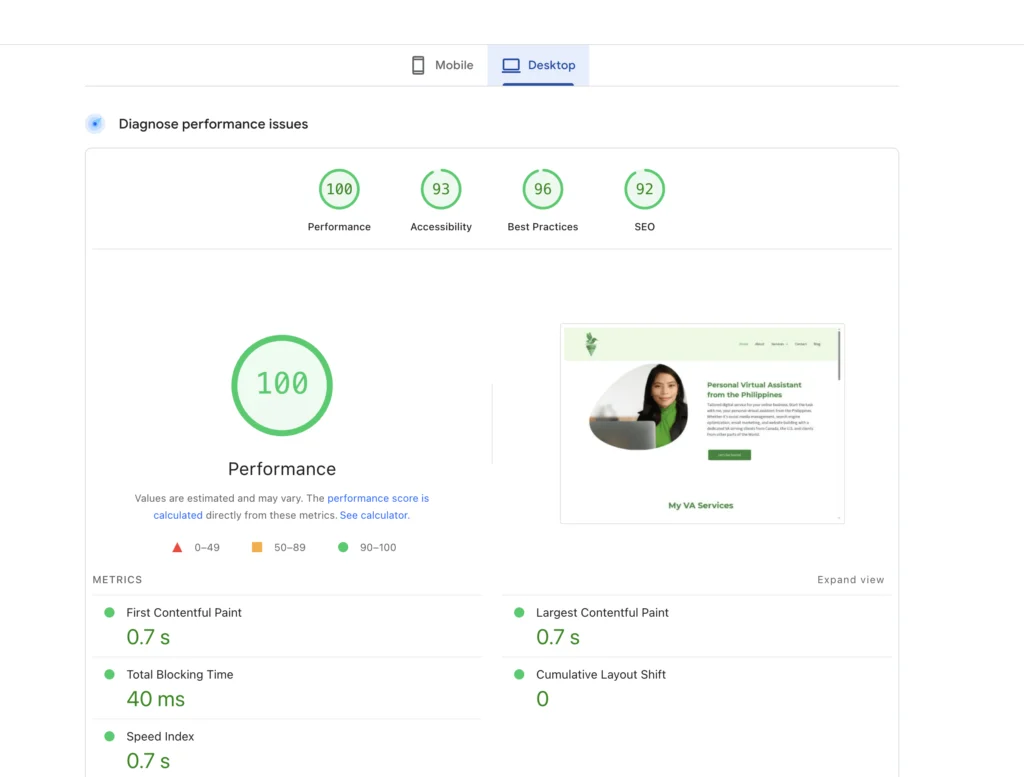Open the SEO score gauge 92

pos(645,189)
